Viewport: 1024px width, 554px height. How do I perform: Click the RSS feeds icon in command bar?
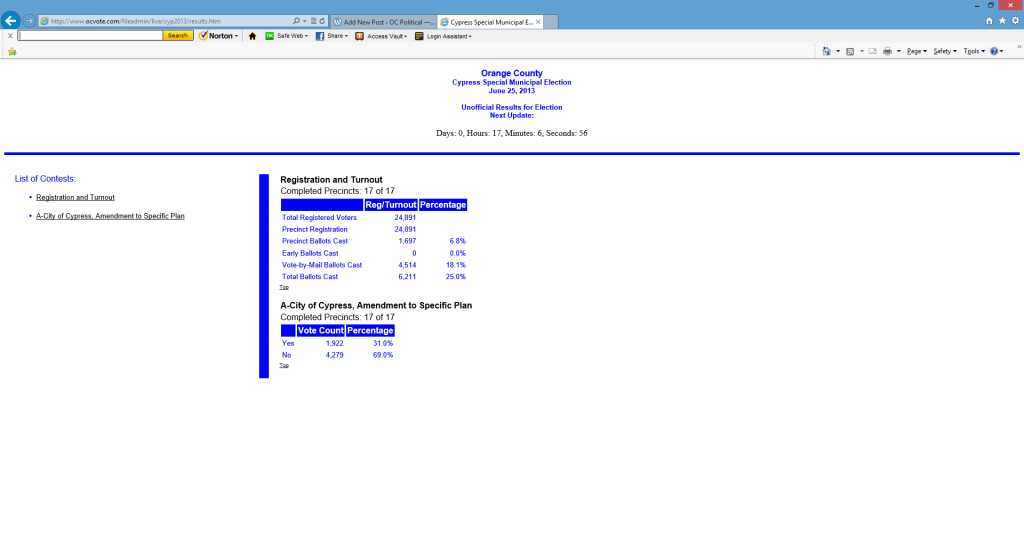click(x=850, y=51)
